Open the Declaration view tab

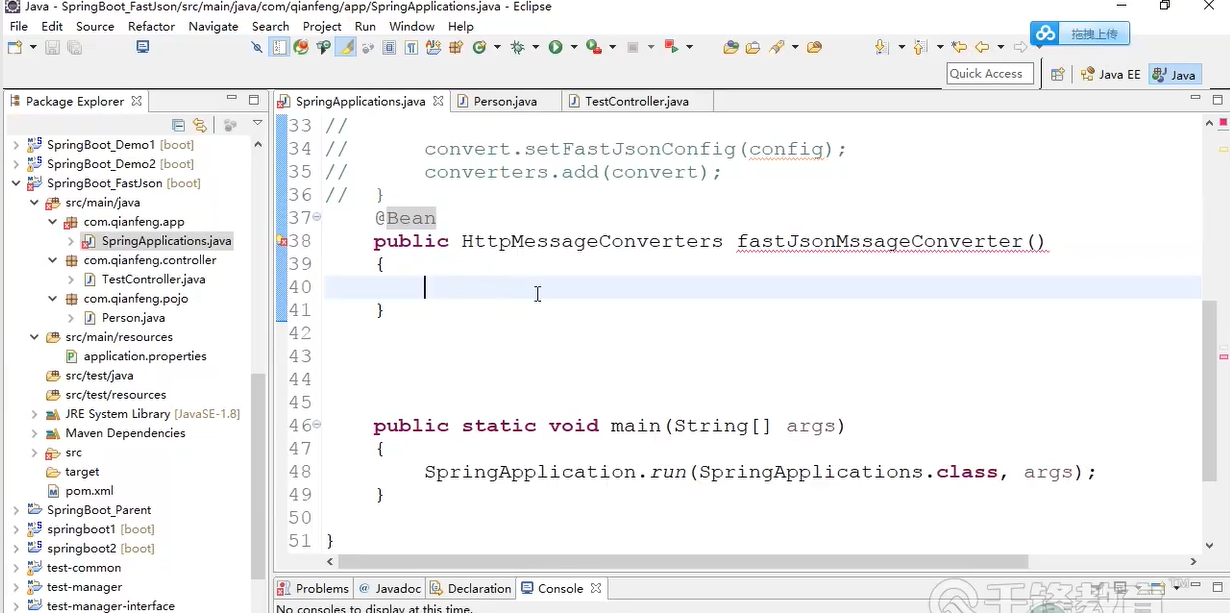pos(470,588)
